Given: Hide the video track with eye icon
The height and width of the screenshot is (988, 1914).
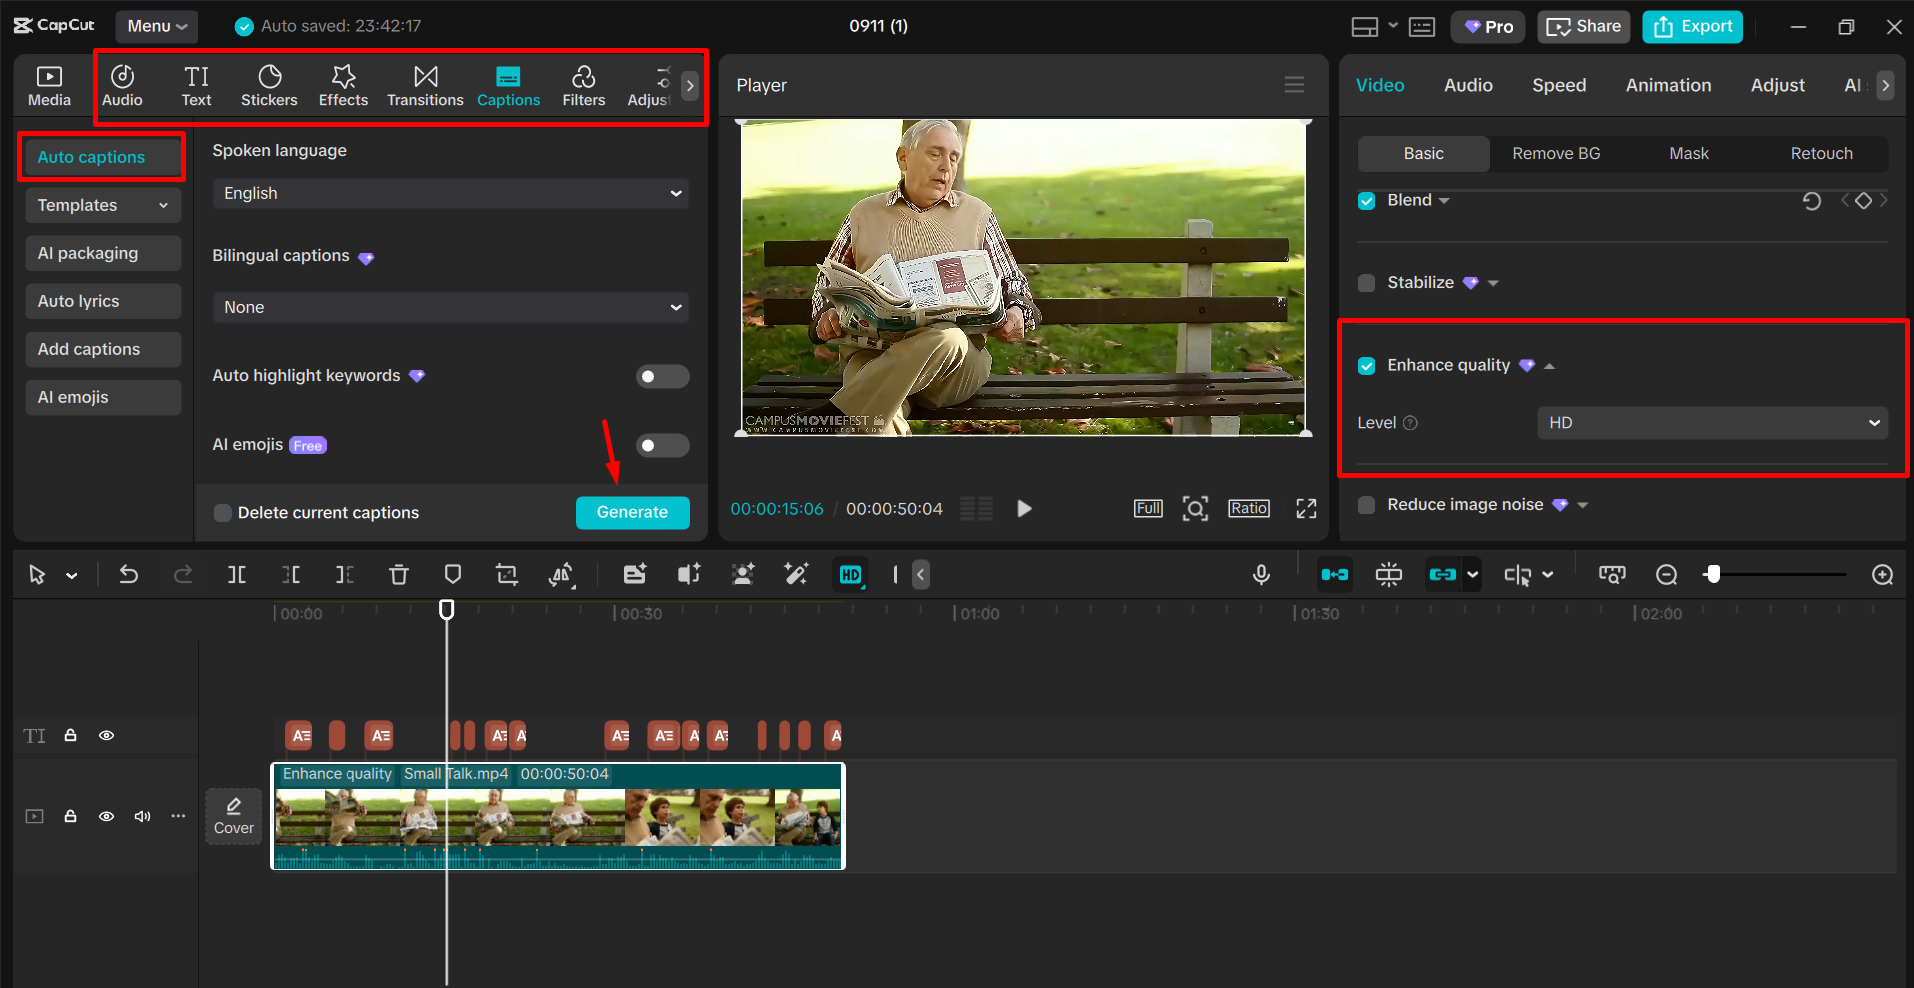Looking at the screenshot, I should click(x=106, y=816).
